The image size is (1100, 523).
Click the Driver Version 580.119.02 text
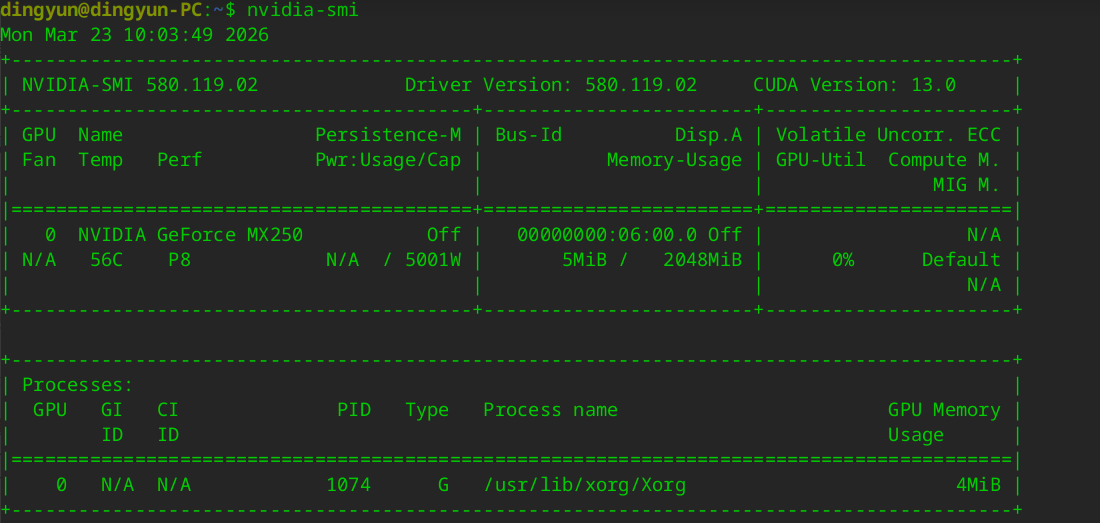550,85
